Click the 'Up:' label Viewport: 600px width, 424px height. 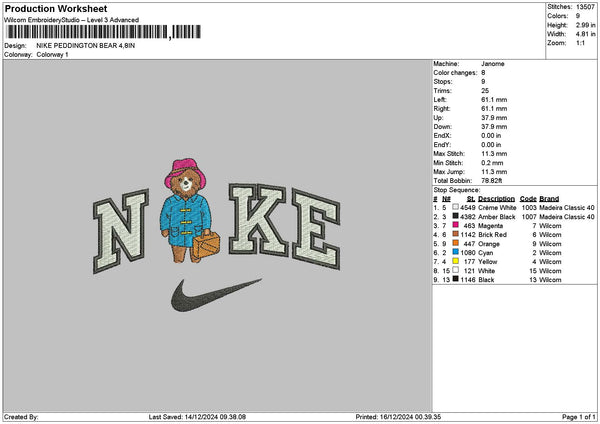pos(438,117)
